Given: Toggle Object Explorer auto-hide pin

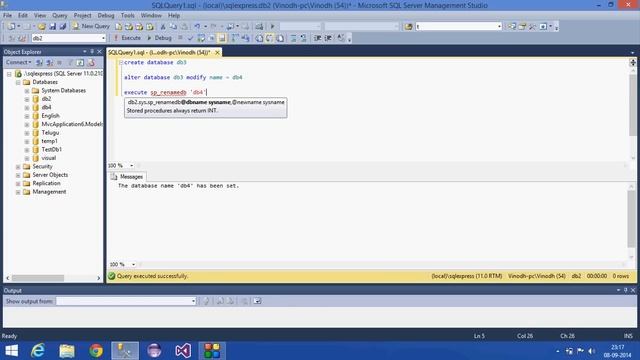Looking at the screenshot, I should tap(92, 51).
